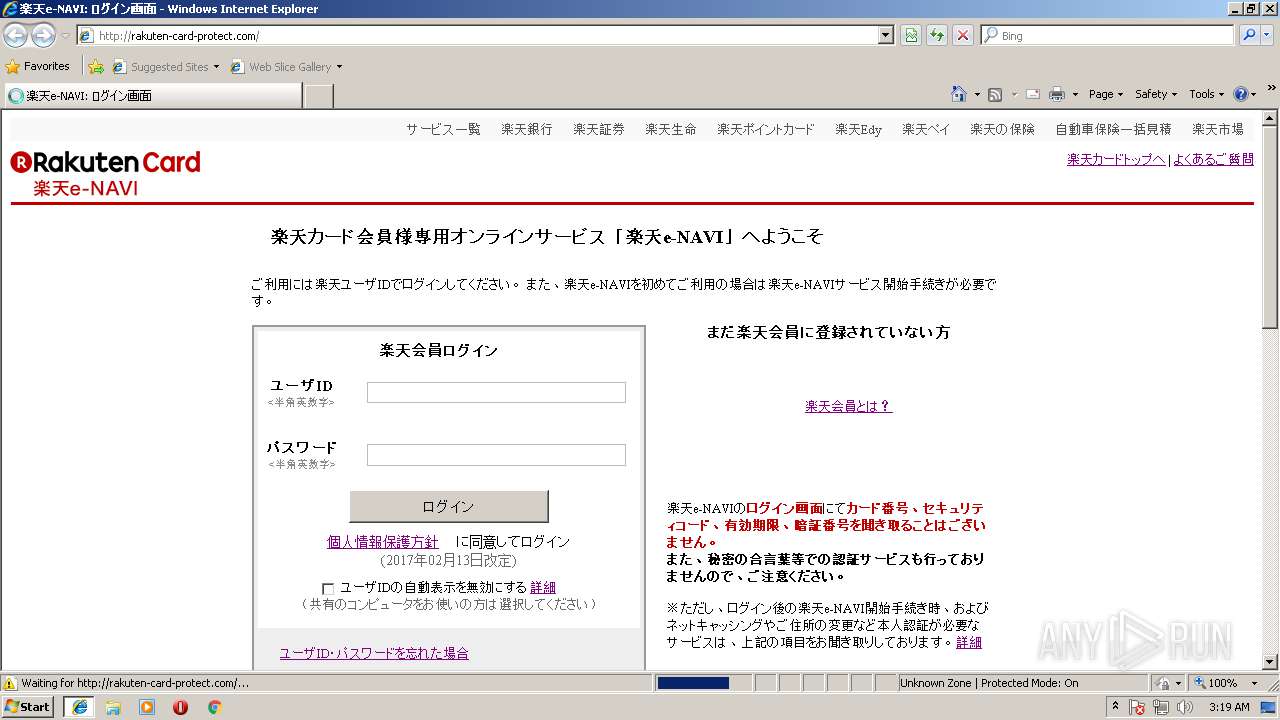Click the Stop loading red X icon
This screenshot has width=1280, height=720.
[x=962, y=35]
